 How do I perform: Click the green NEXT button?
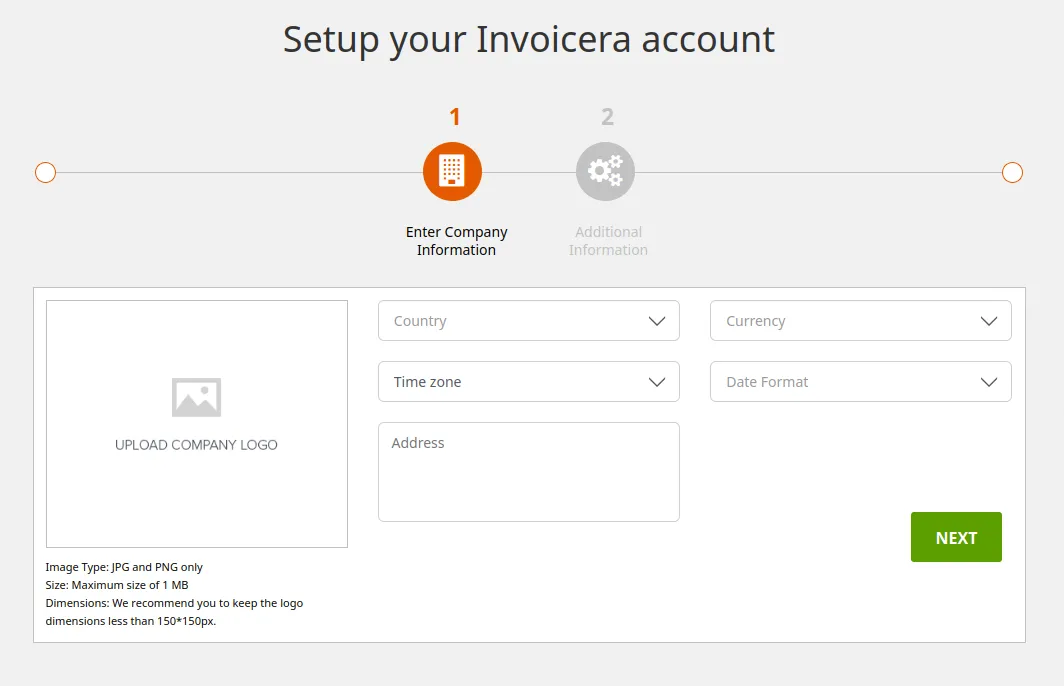[956, 537]
